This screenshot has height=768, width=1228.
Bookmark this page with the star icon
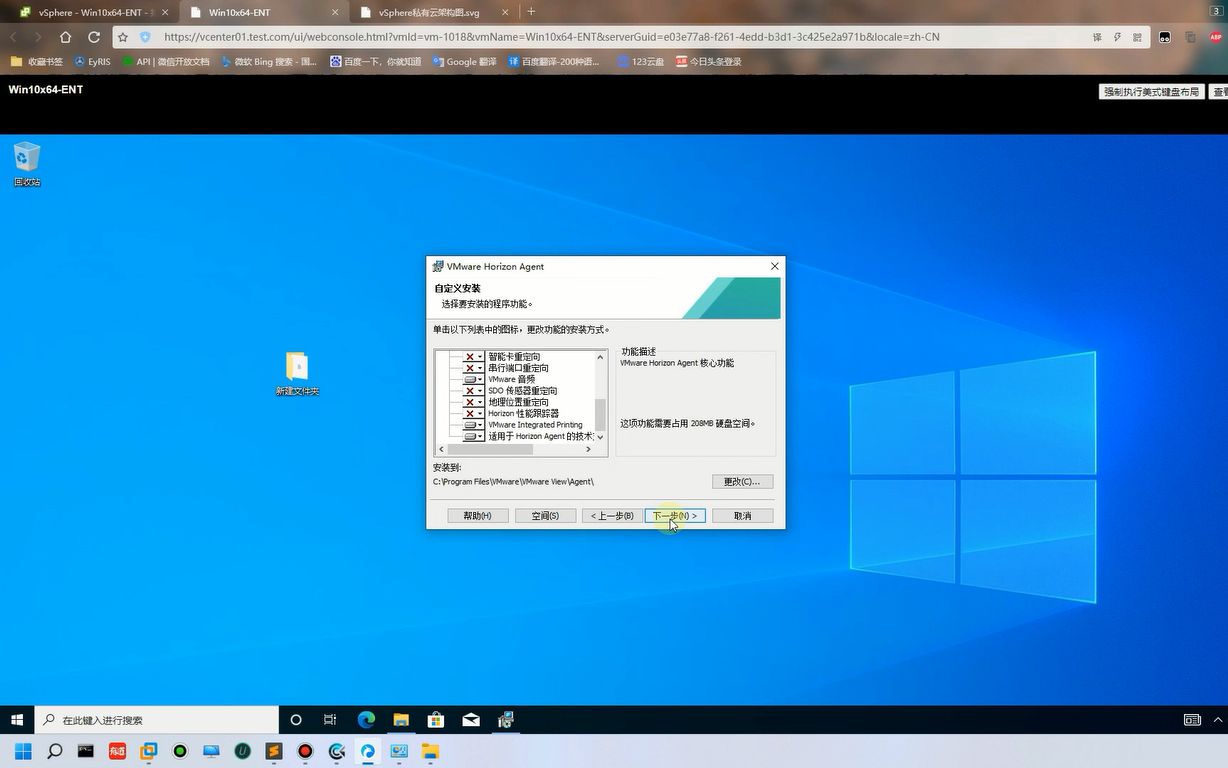click(123, 37)
